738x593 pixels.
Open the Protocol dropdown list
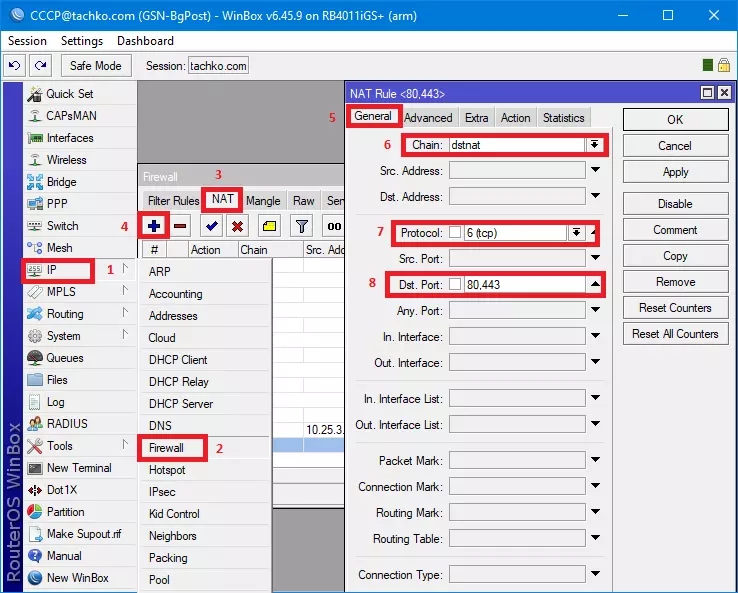point(577,233)
